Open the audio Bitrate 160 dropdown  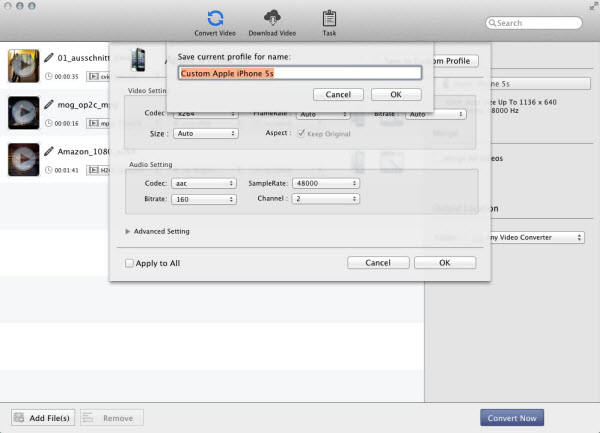[x=204, y=199]
